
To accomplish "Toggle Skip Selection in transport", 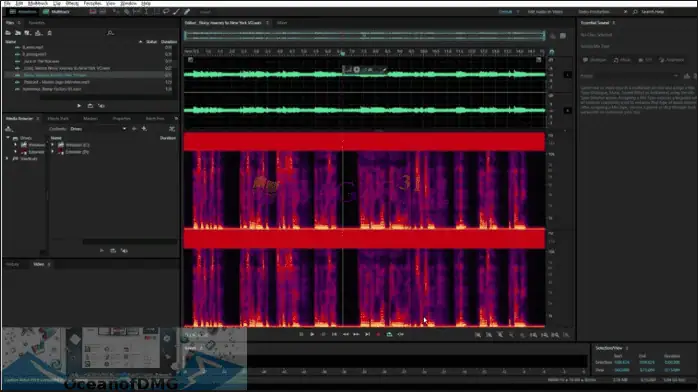I will click(401, 334).
